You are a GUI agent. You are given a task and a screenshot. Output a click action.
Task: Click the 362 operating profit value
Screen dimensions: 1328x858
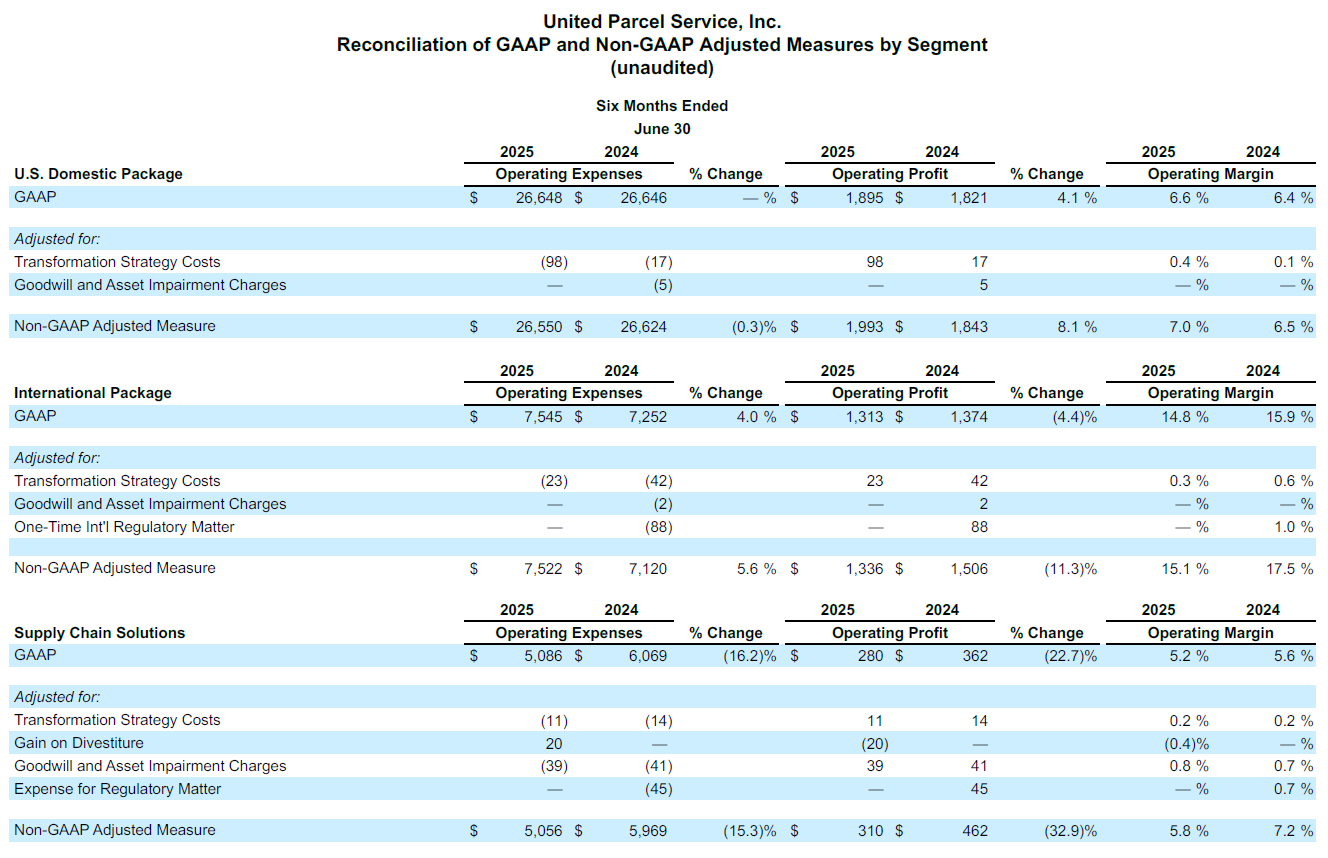pyautogui.click(x=975, y=656)
